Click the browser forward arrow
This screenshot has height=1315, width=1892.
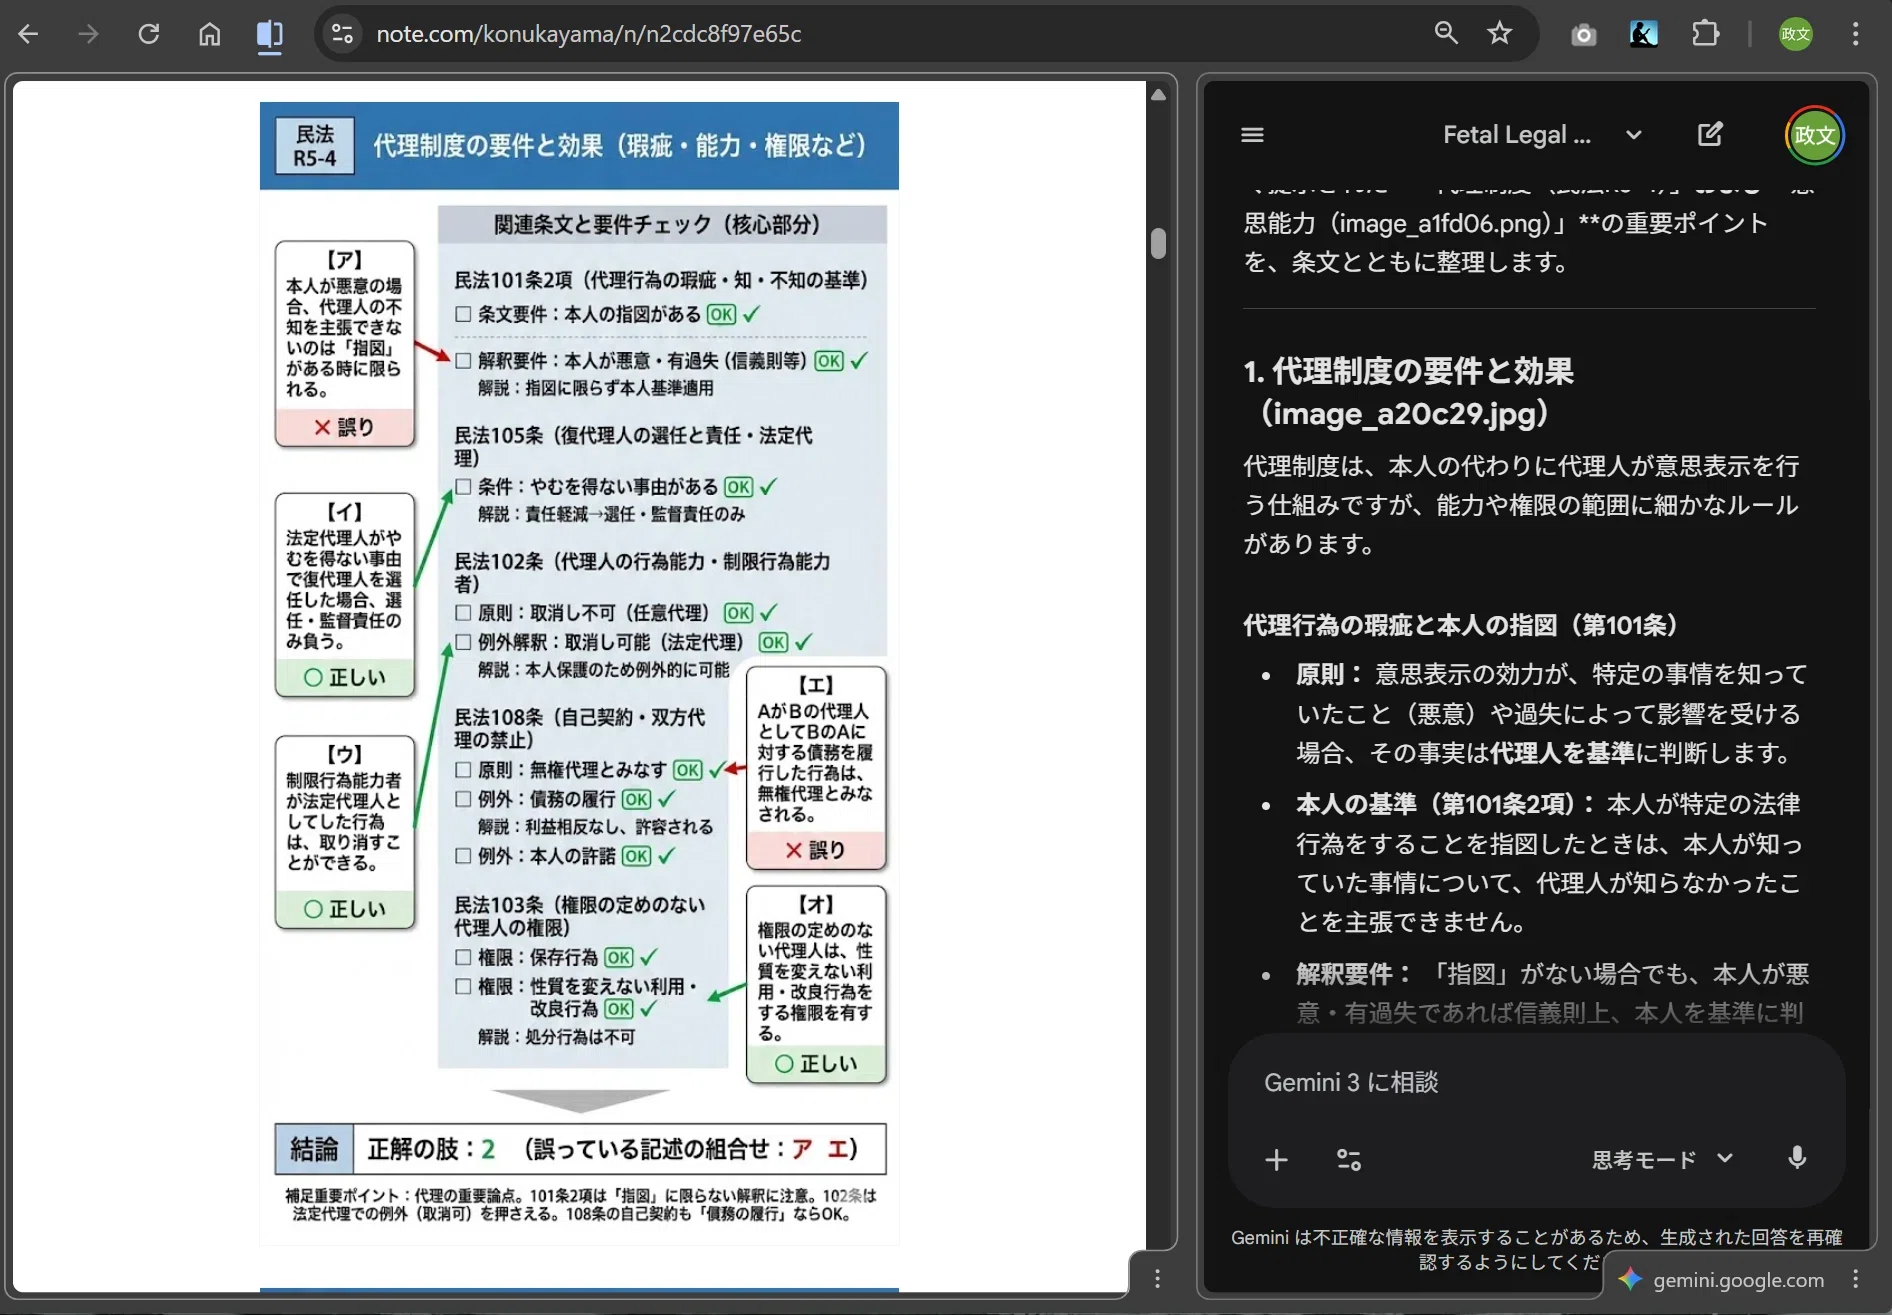click(88, 34)
